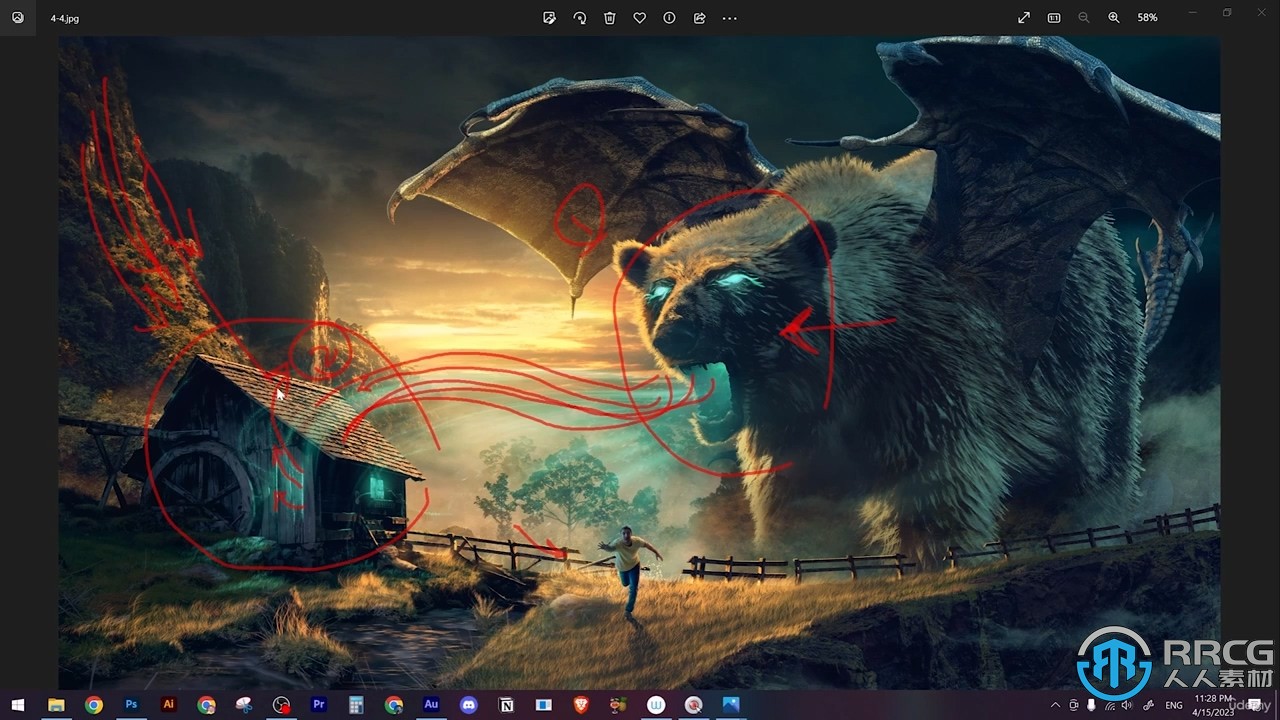1280x720 pixels.
Task: Zoom in with magnifier plus
Action: (1114, 18)
